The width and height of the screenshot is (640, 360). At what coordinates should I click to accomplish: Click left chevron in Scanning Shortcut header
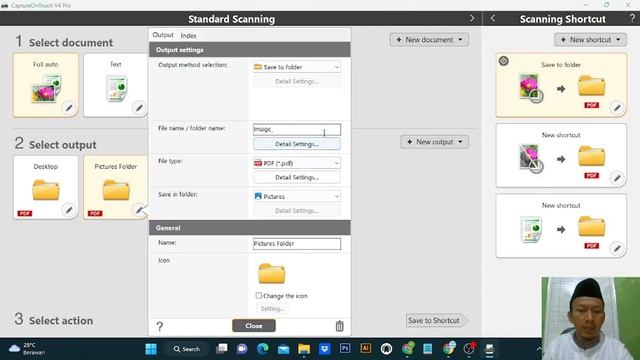493,18
